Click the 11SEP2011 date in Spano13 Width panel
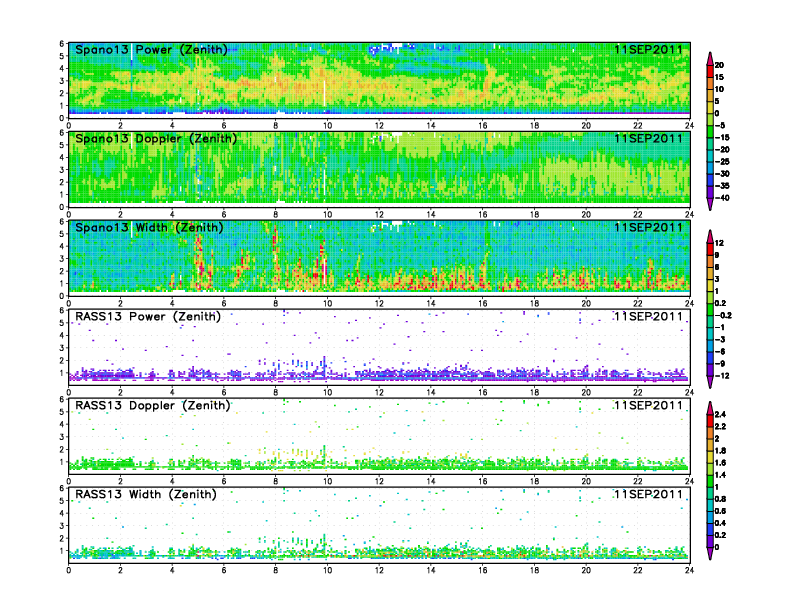The width and height of the screenshot is (792, 612). pos(649,228)
